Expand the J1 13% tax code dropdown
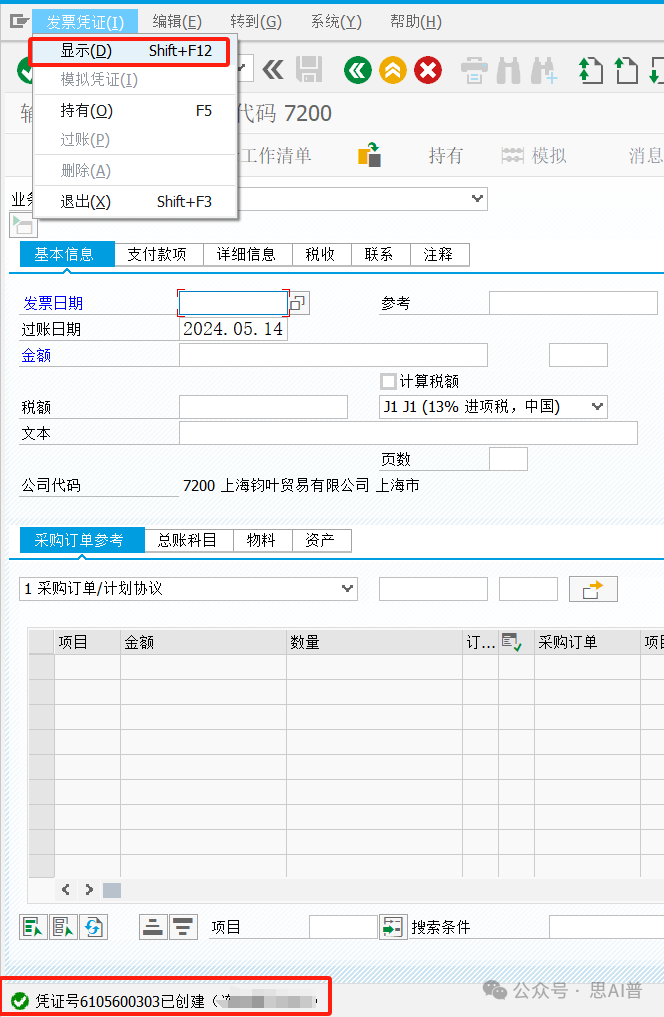This screenshot has height=1017, width=664. click(597, 406)
